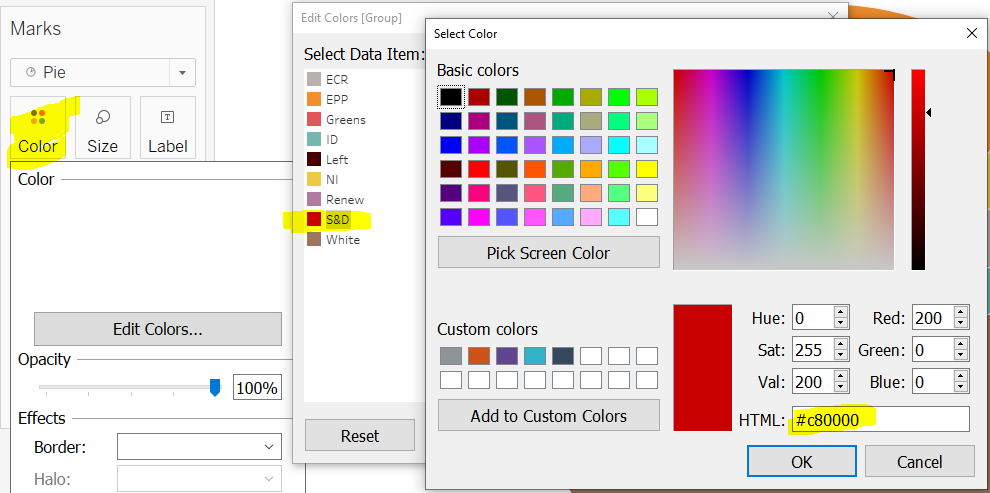Screen dimensions: 990x493
Task: Decrease the Hue value stepper
Action: coord(840,323)
